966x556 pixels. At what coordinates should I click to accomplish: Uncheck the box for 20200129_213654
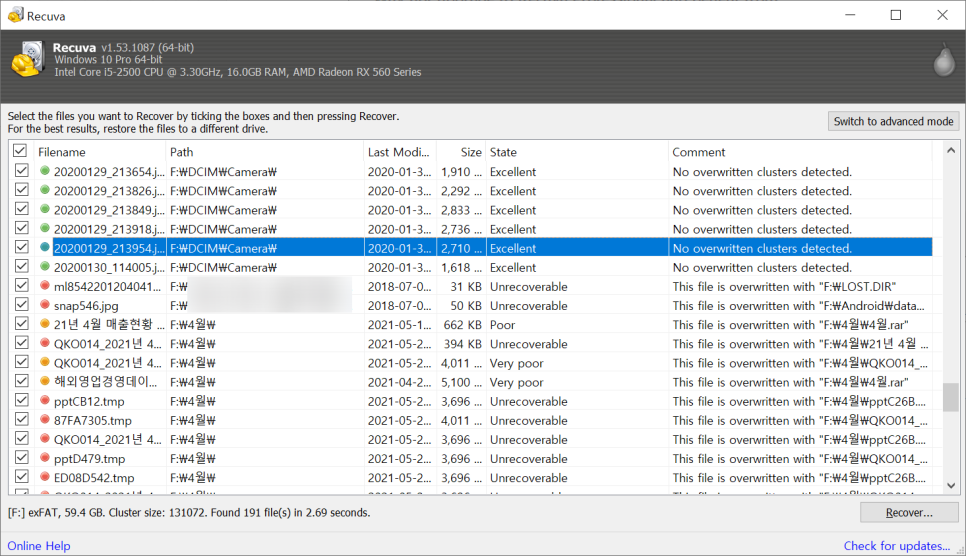click(x=22, y=171)
